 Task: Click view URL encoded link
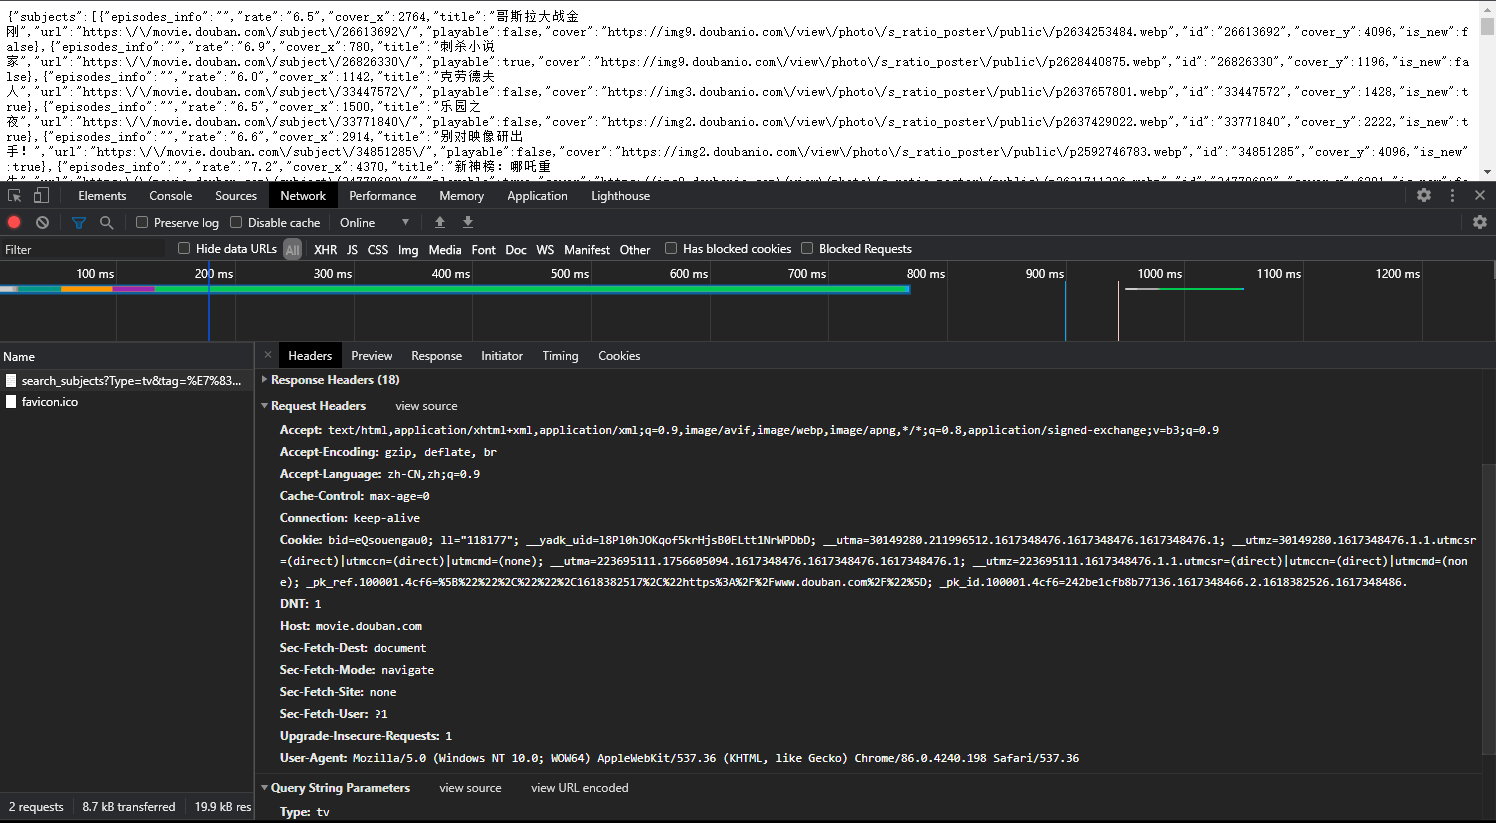tap(580, 788)
